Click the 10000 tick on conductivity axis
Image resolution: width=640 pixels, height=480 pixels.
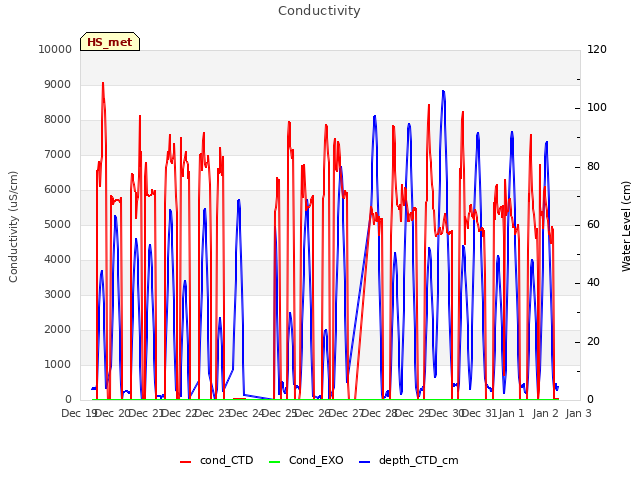[x=55, y=49]
